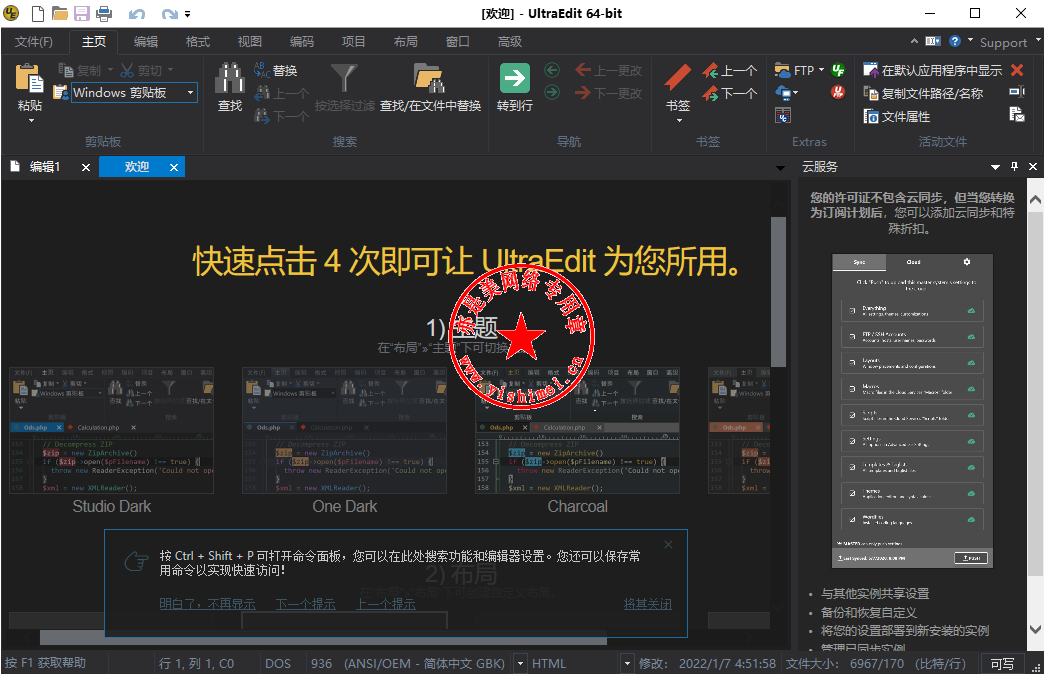Click the email file icon in 活动文件
Viewport: 1044px width, 674px height.
point(1017,115)
